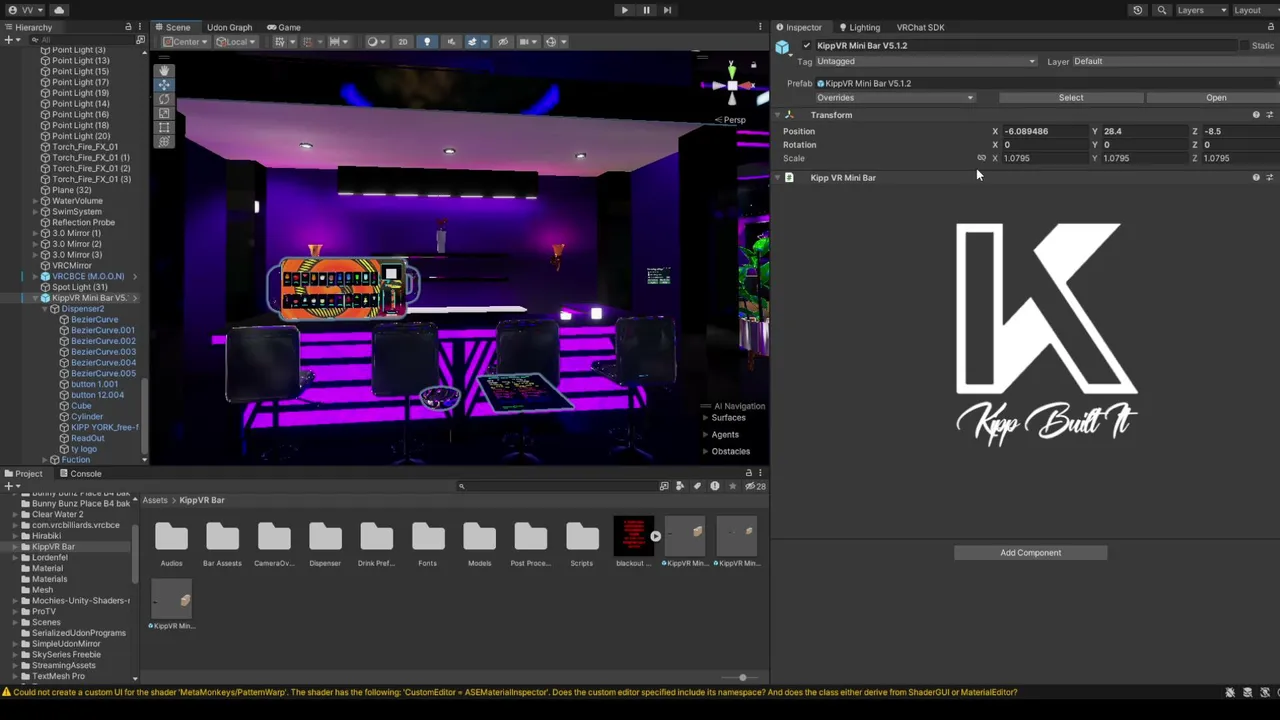Open Kipp VR Mini Bar preset settings icon
This screenshot has height=720, width=1280.
1270,178
